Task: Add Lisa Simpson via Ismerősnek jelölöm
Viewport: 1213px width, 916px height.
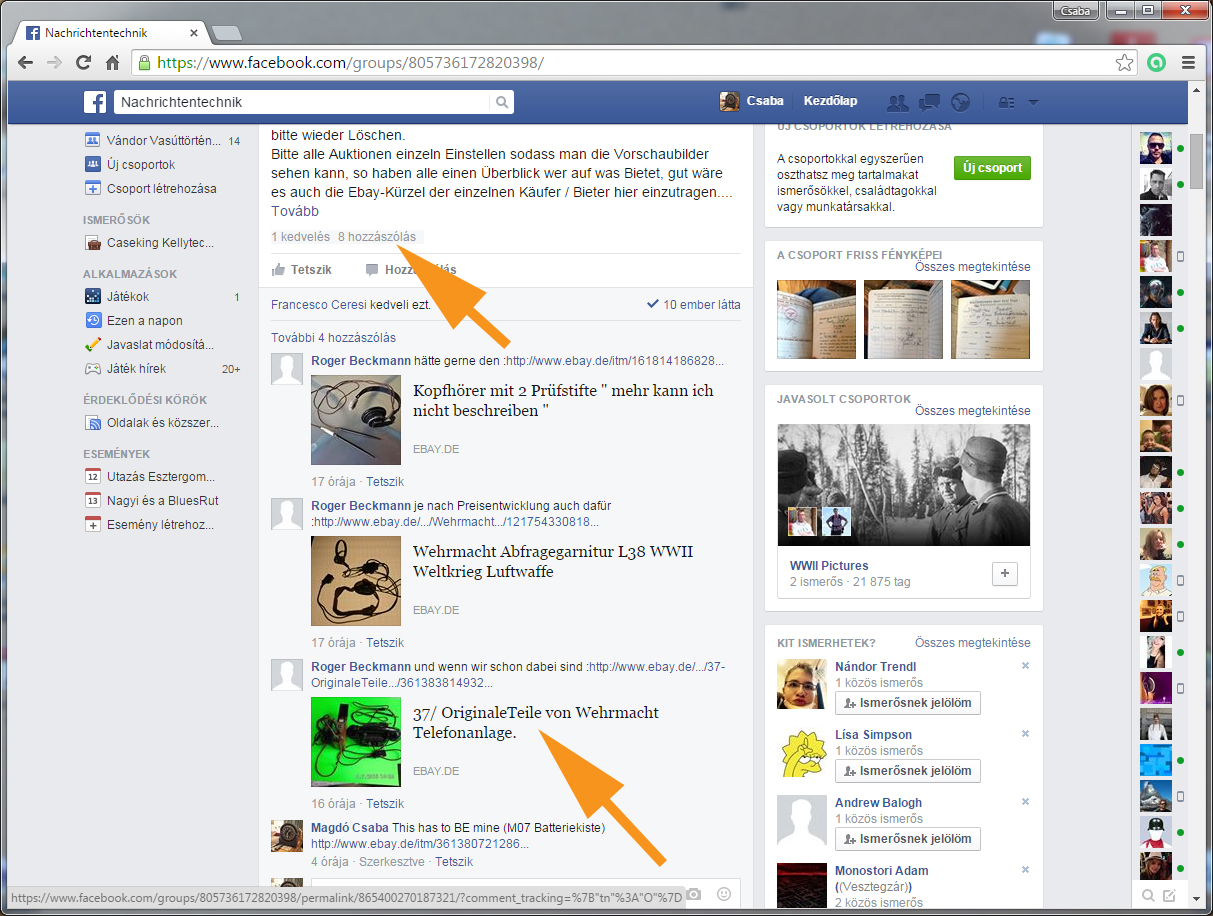Action: point(908,771)
